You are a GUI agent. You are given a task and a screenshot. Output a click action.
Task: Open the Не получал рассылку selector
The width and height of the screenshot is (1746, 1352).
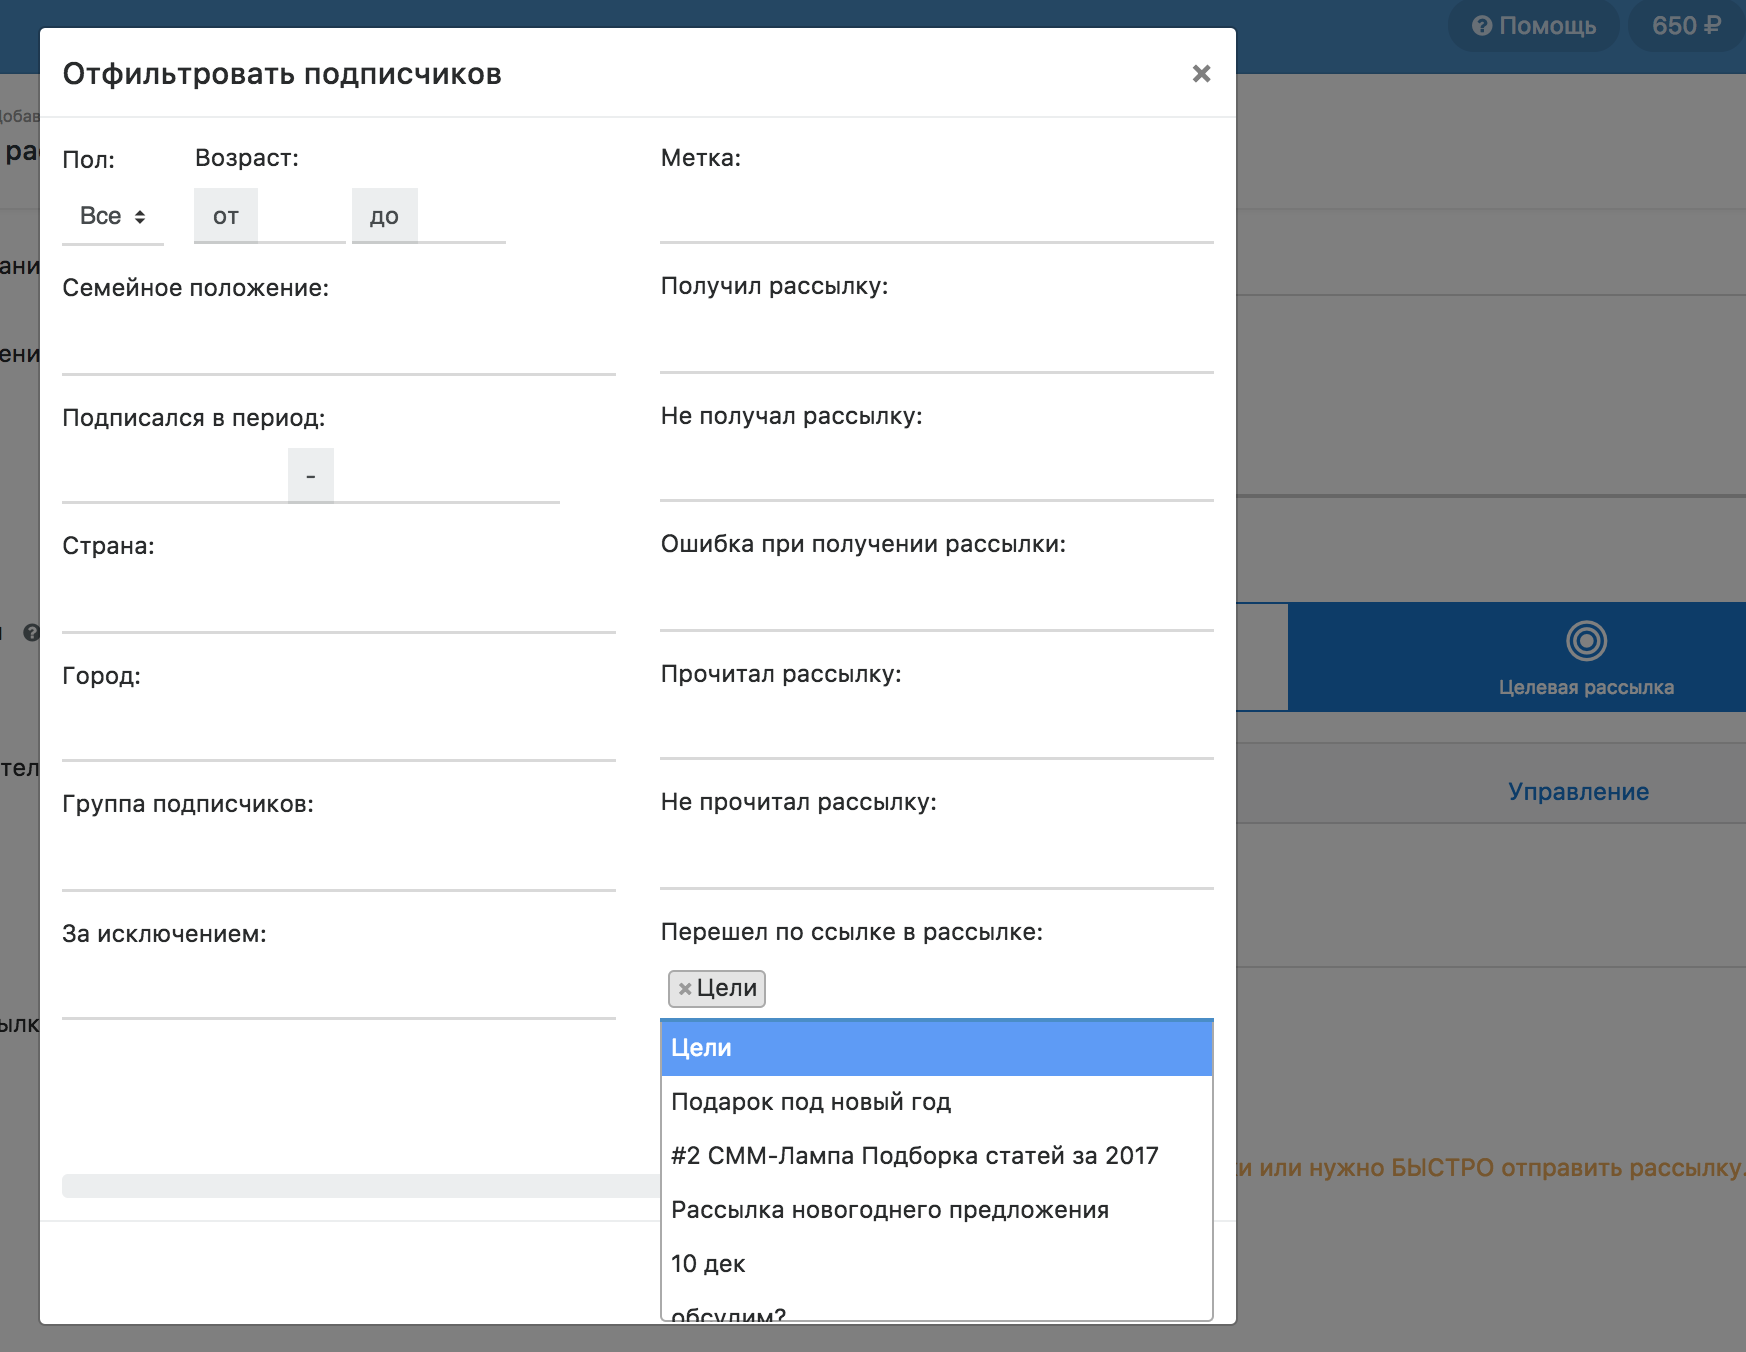point(937,473)
